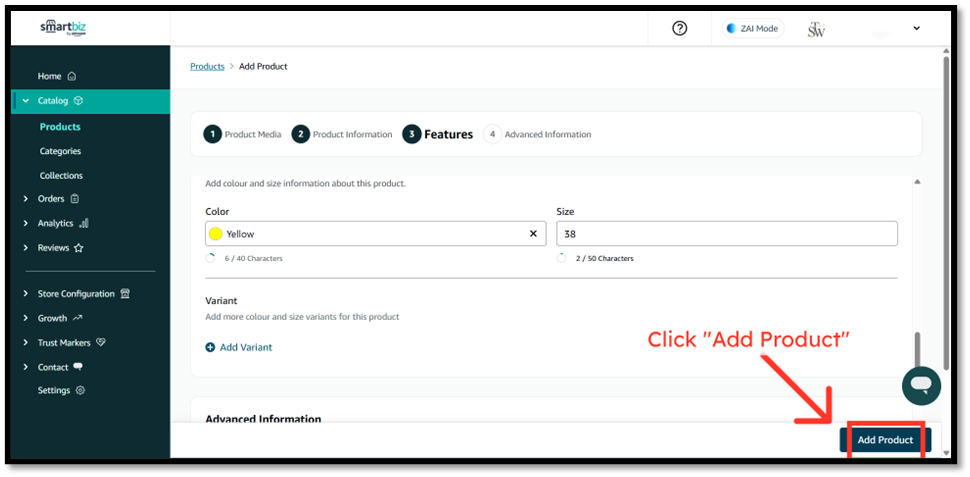Click the Smartbiz logo
The image size is (970, 477).
pos(63,28)
